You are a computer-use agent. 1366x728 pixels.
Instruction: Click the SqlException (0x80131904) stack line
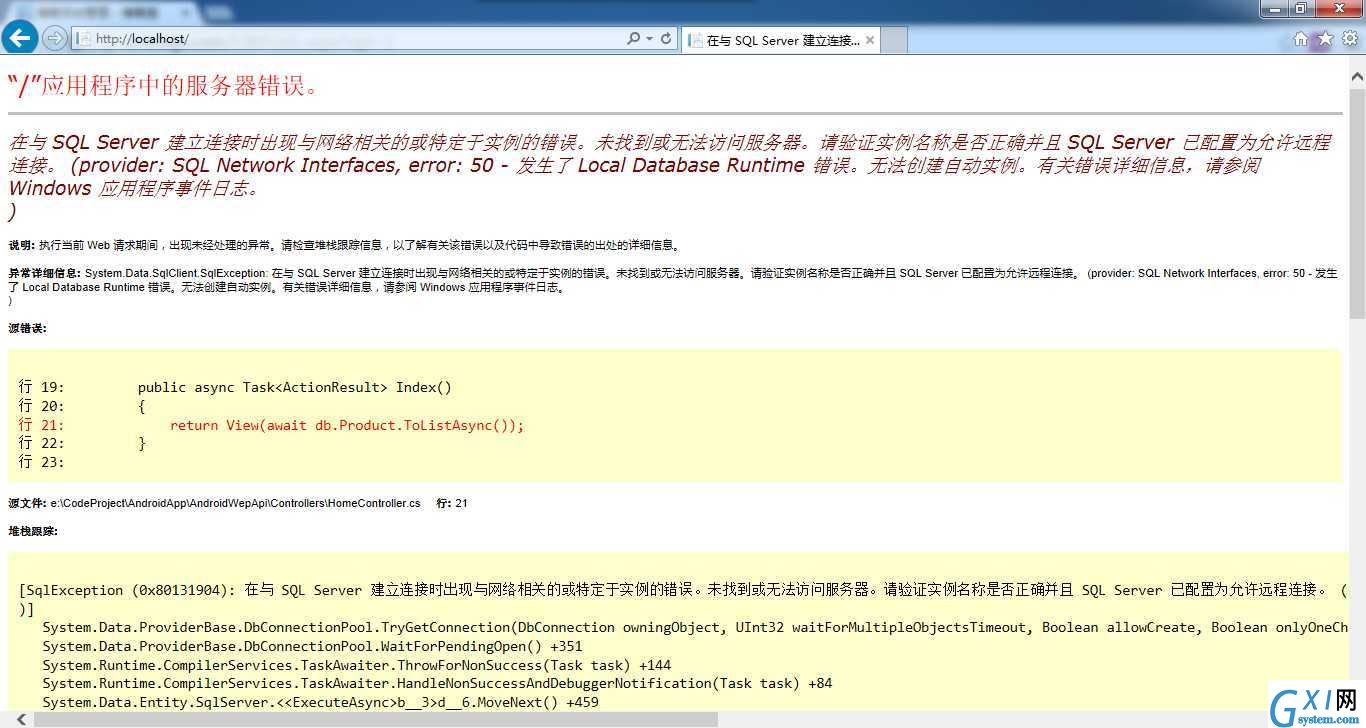click(683, 590)
